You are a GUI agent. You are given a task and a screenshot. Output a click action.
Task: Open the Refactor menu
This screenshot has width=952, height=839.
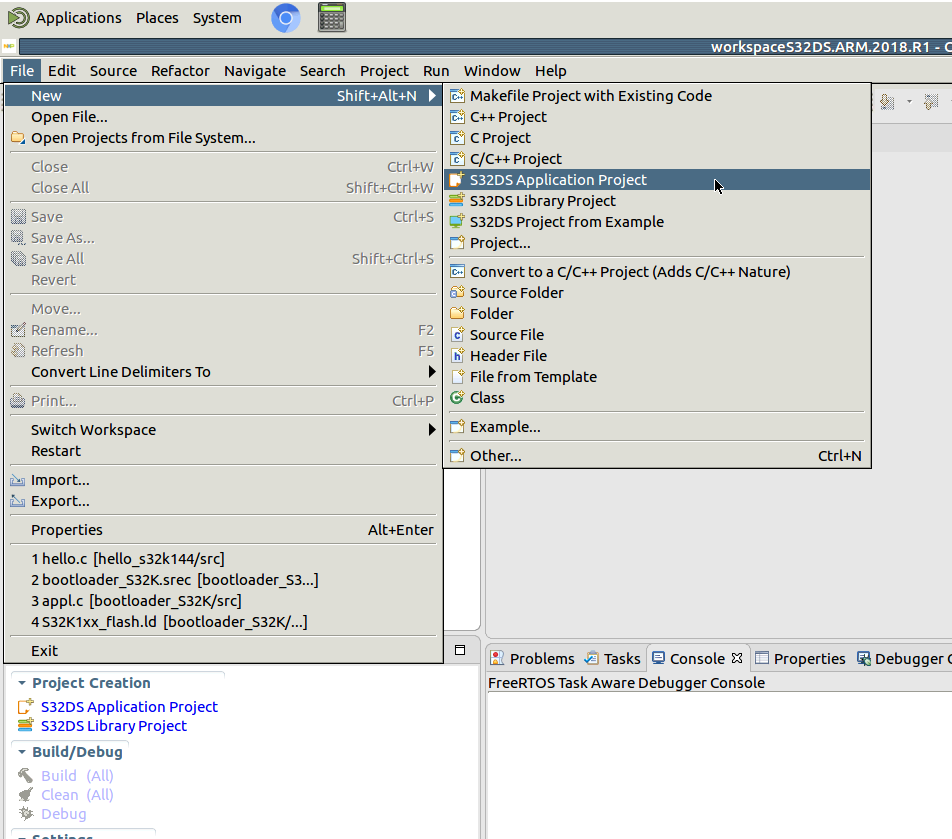pos(180,71)
